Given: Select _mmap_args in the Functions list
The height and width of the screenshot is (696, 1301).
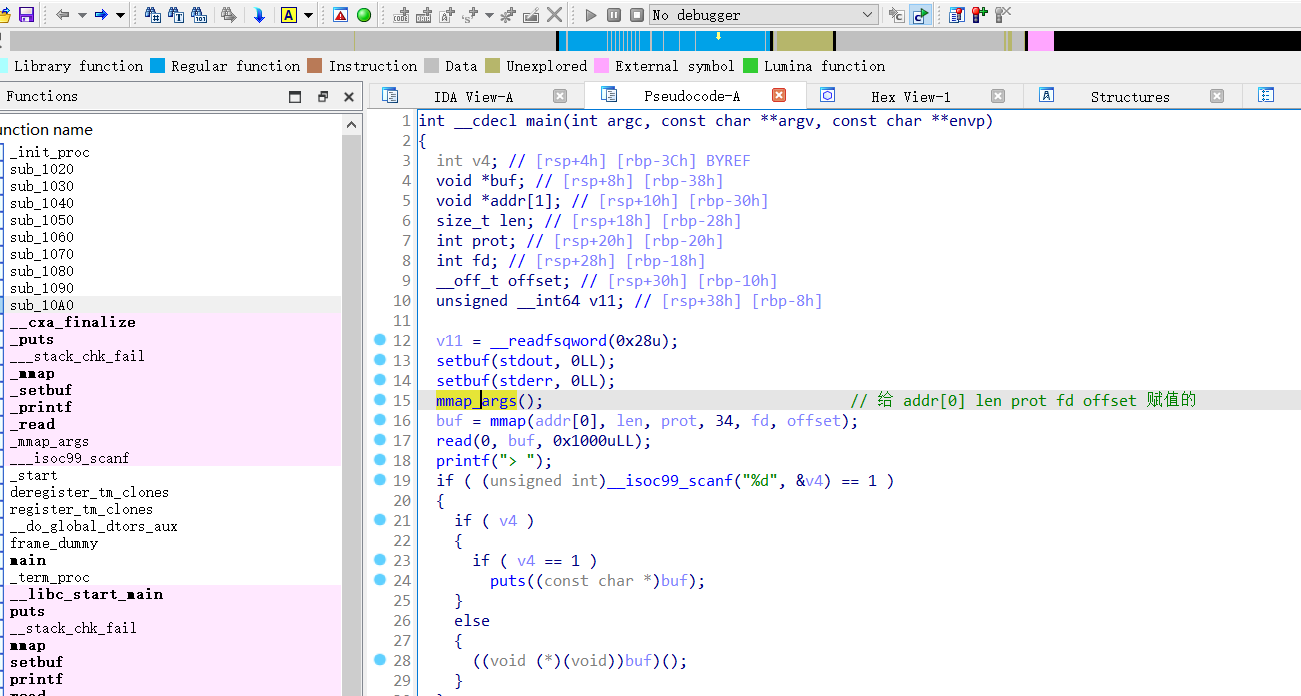Looking at the screenshot, I should [50, 441].
